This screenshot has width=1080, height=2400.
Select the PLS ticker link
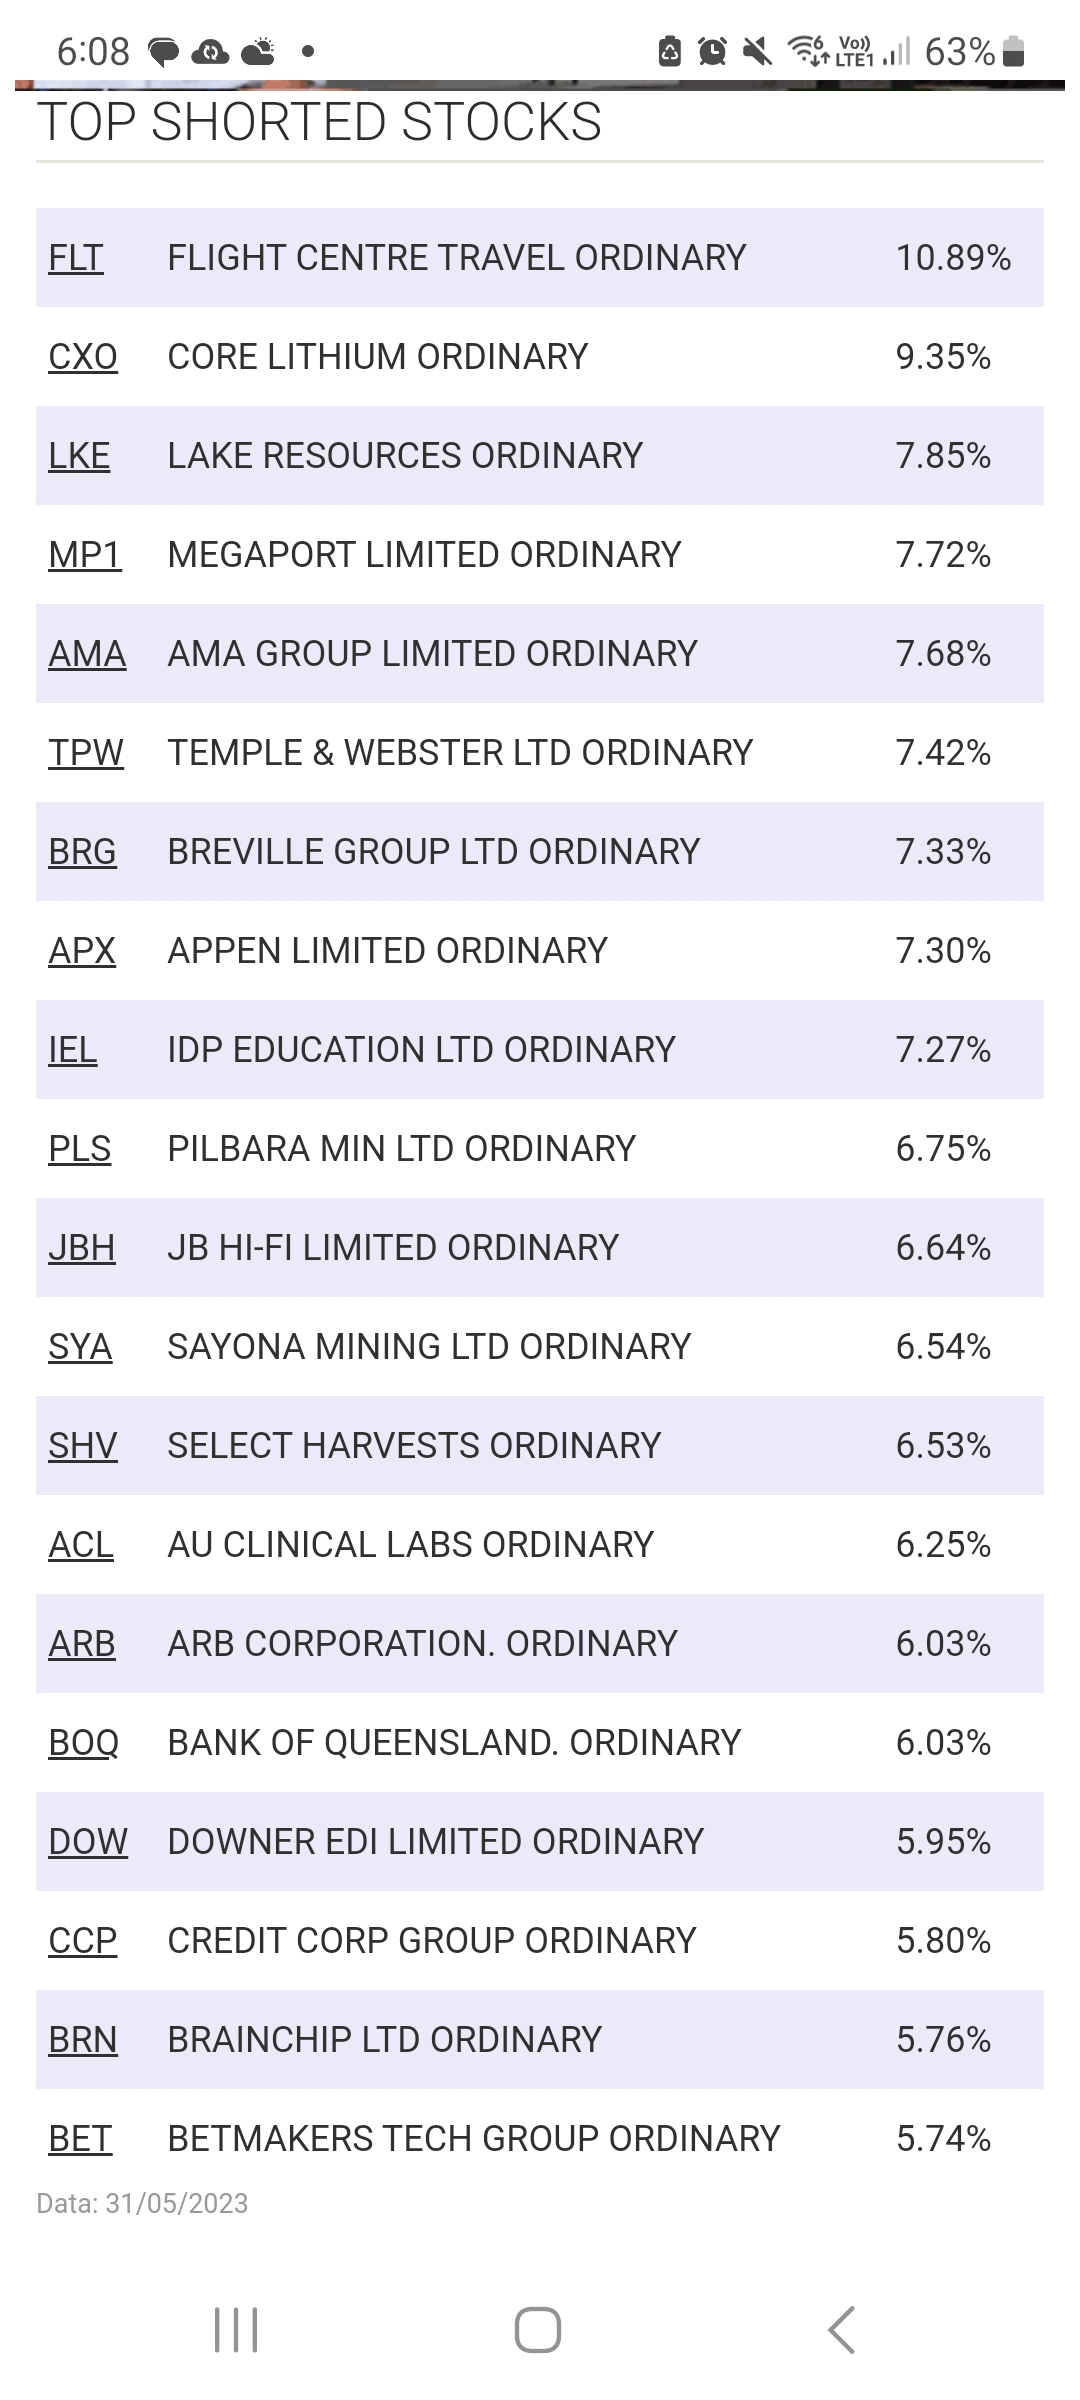pyautogui.click(x=80, y=1149)
